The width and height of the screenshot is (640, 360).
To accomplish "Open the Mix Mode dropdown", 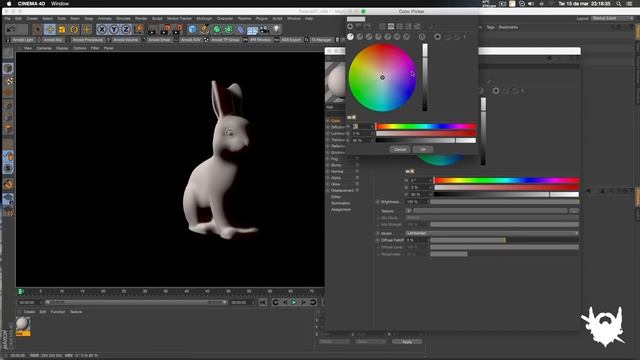I will point(492,218).
